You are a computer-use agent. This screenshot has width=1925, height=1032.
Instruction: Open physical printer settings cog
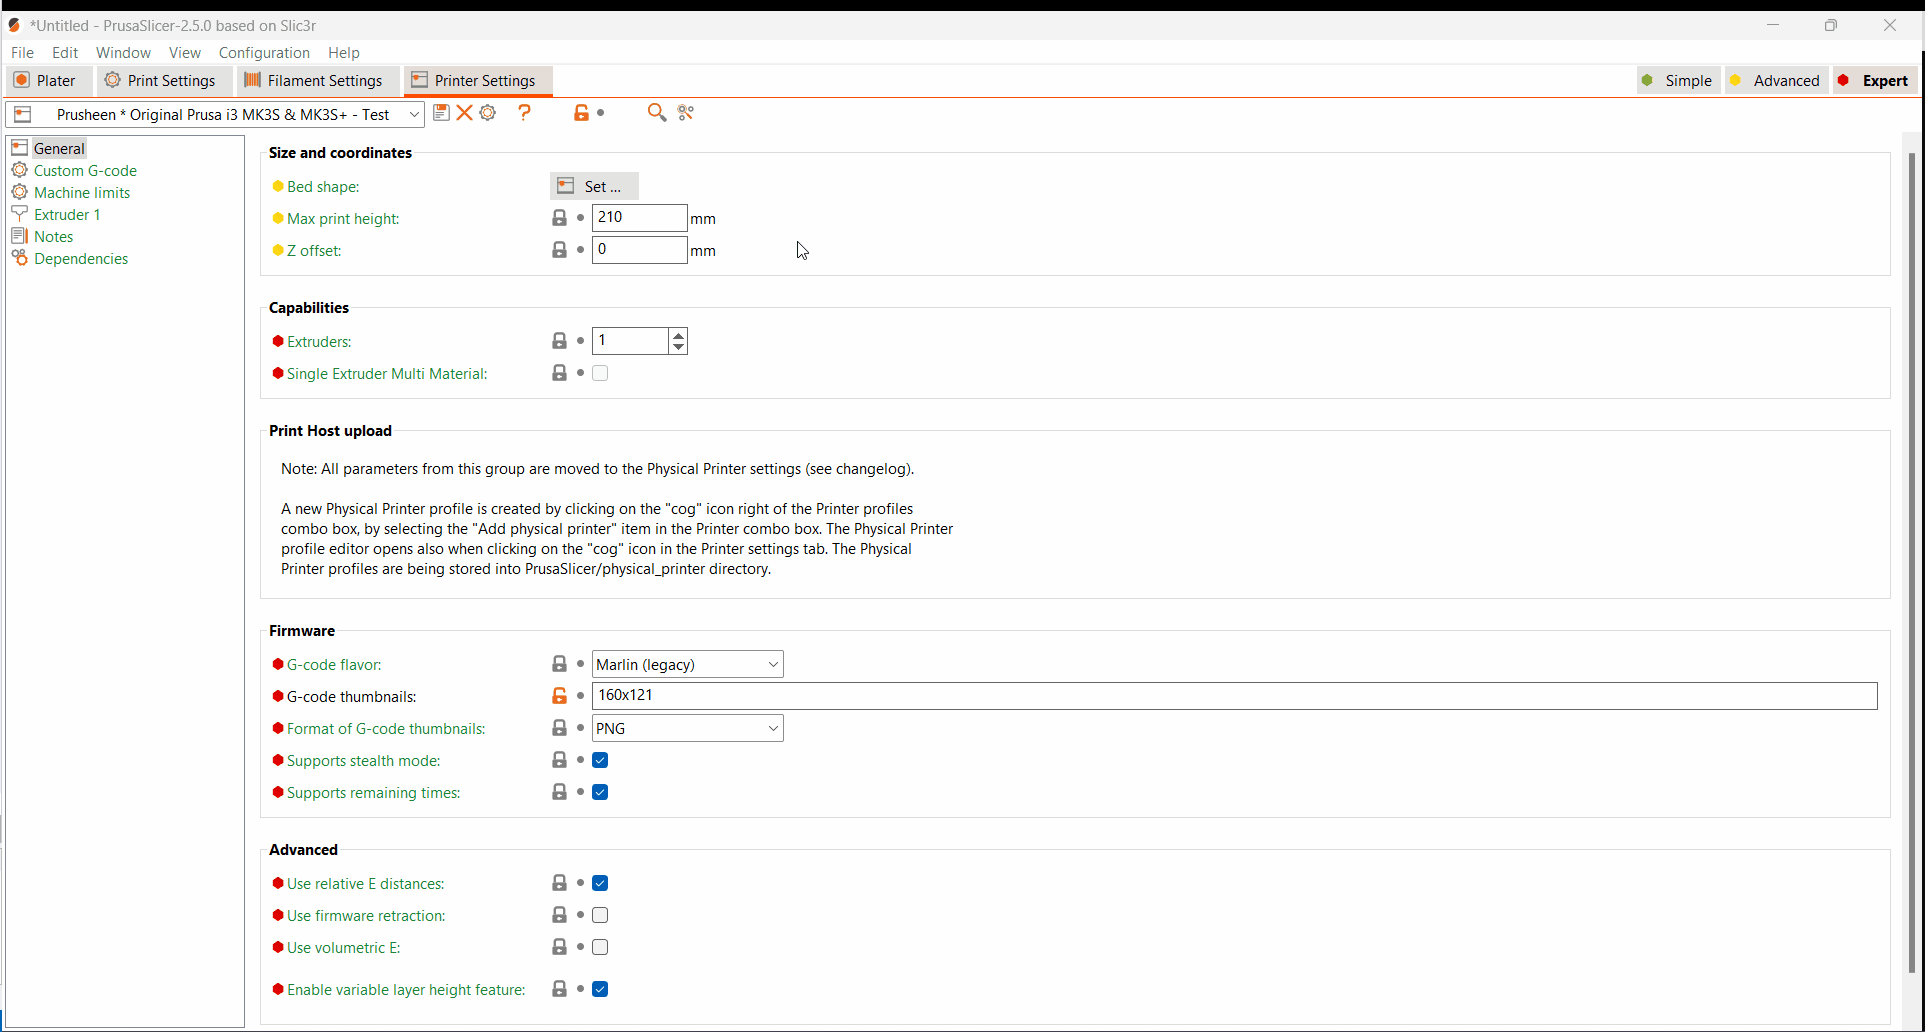coord(488,113)
